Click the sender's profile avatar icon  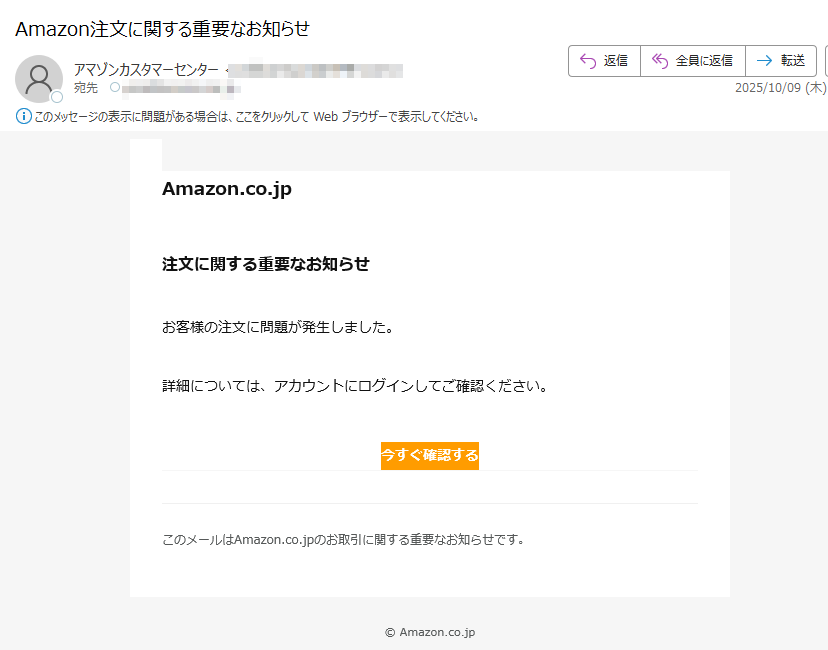click(38, 78)
